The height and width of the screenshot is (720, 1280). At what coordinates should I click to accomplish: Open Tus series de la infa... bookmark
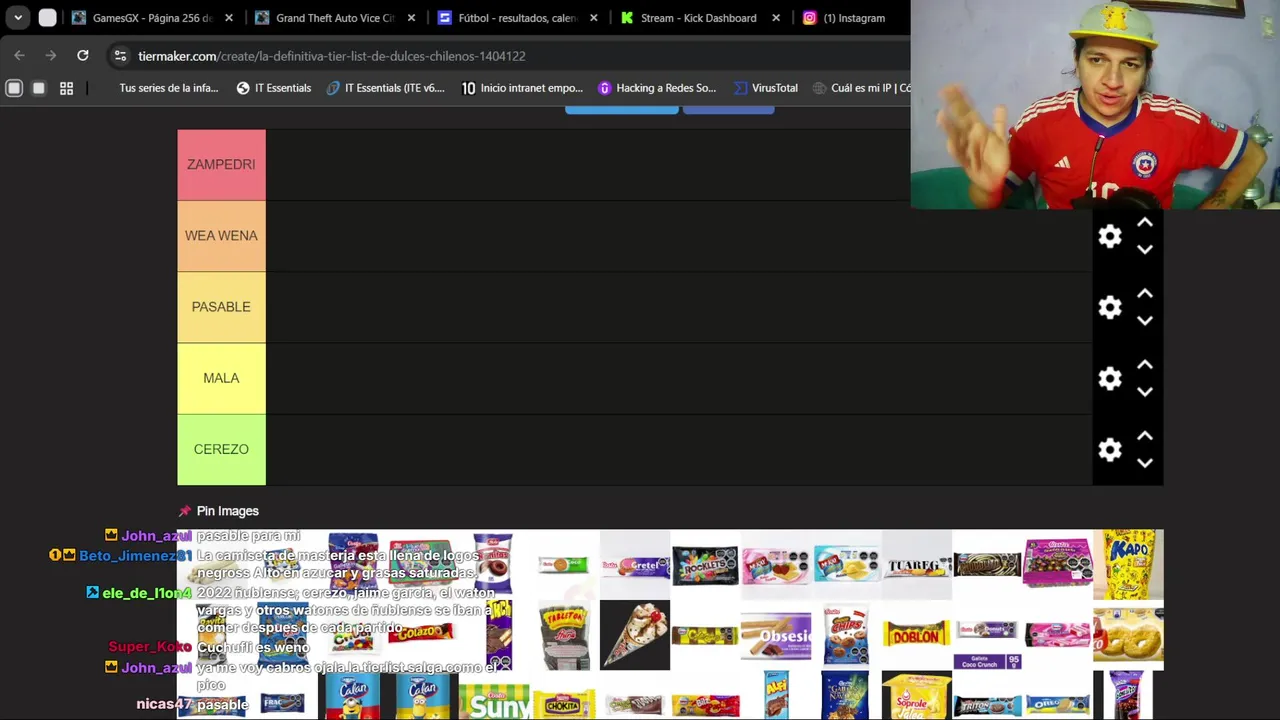point(168,88)
